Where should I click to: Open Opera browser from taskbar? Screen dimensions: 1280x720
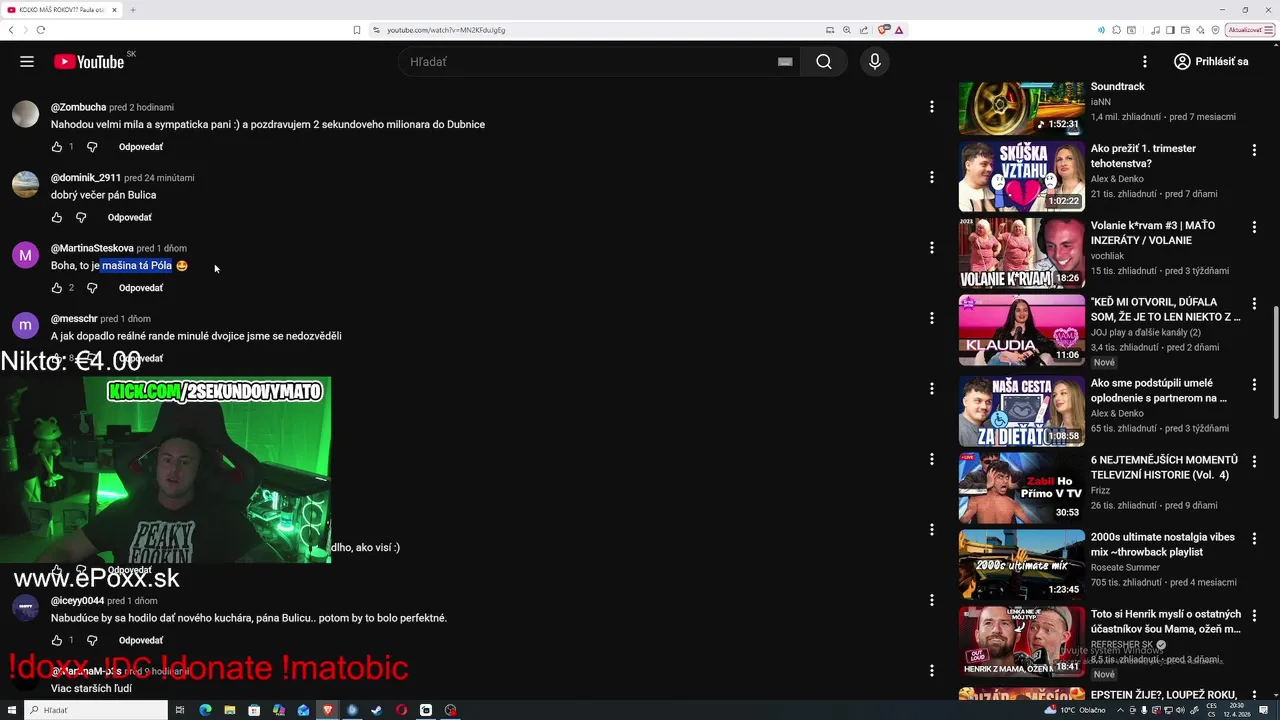click(401, 710)
